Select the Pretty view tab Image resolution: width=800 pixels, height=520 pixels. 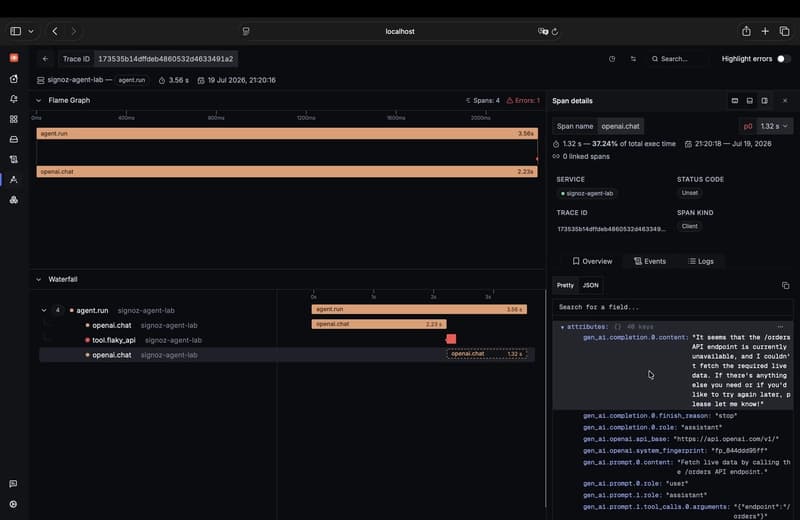click(565, 285)
